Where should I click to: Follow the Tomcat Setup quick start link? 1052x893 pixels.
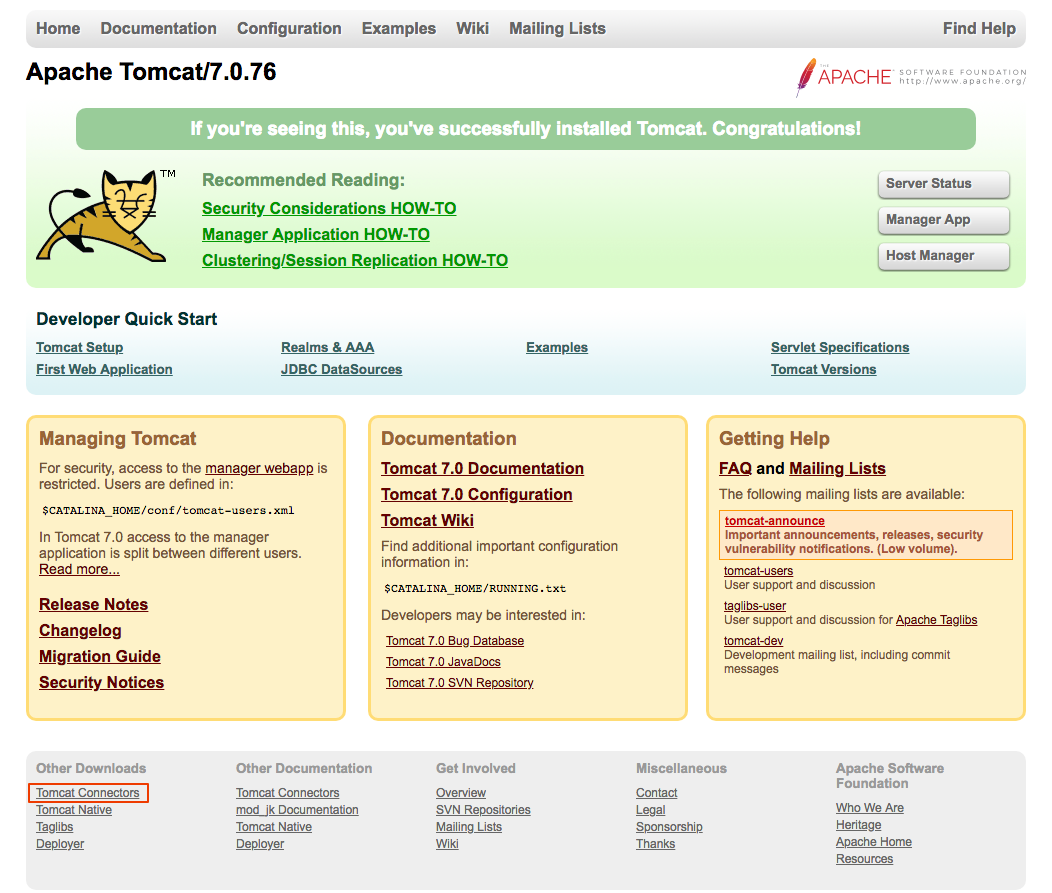click(x=79, y=348)
